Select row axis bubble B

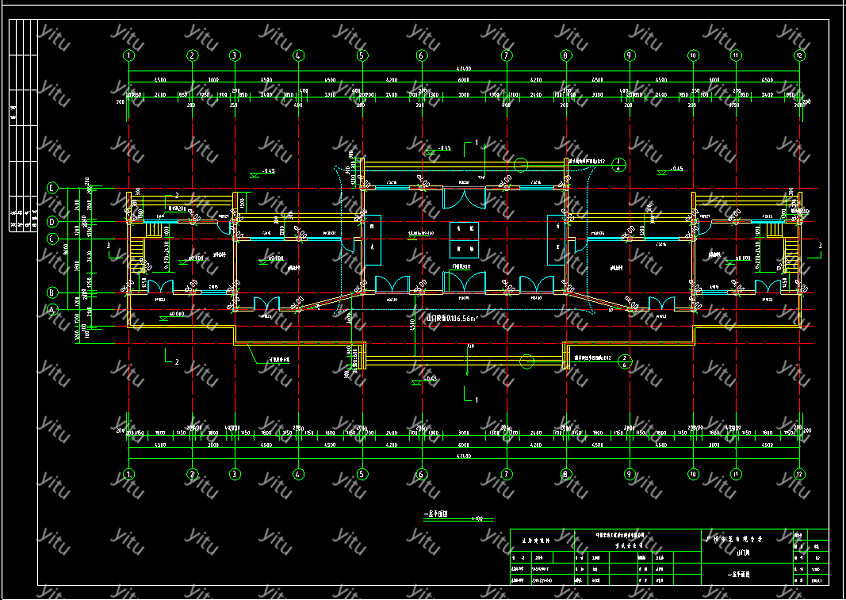52,293
